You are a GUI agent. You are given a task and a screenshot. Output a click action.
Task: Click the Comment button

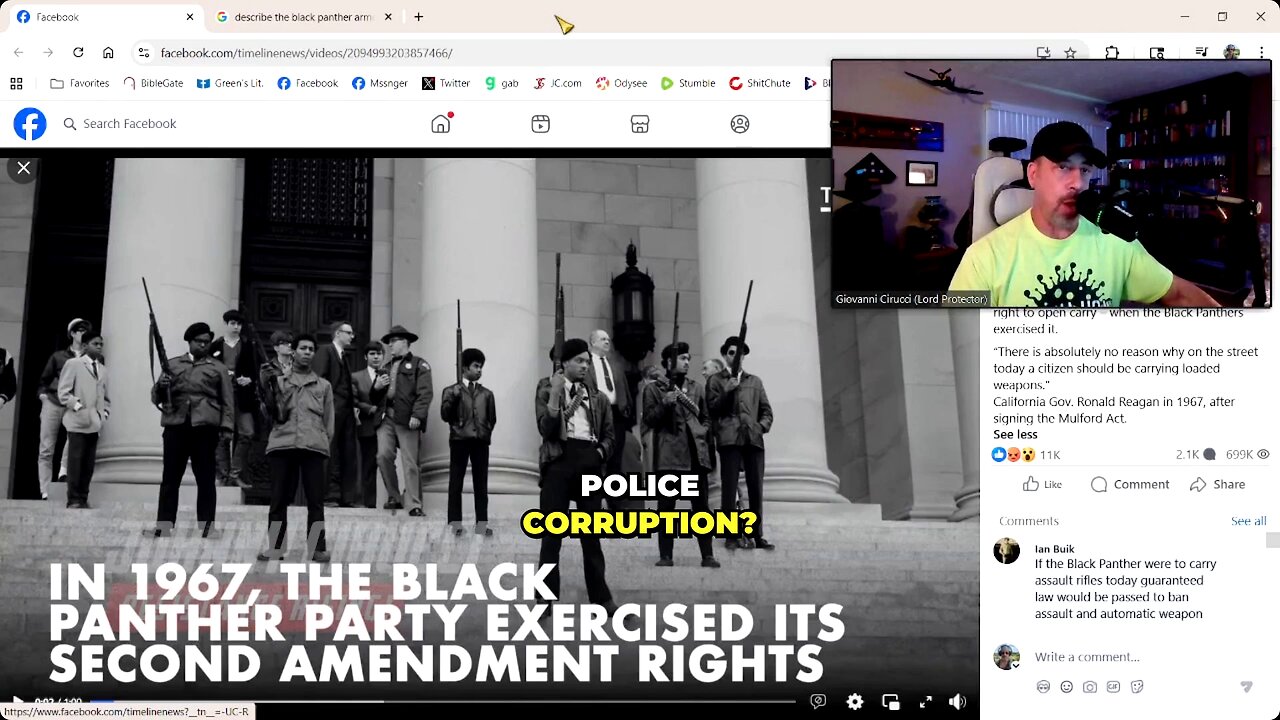pos(1130,484)
